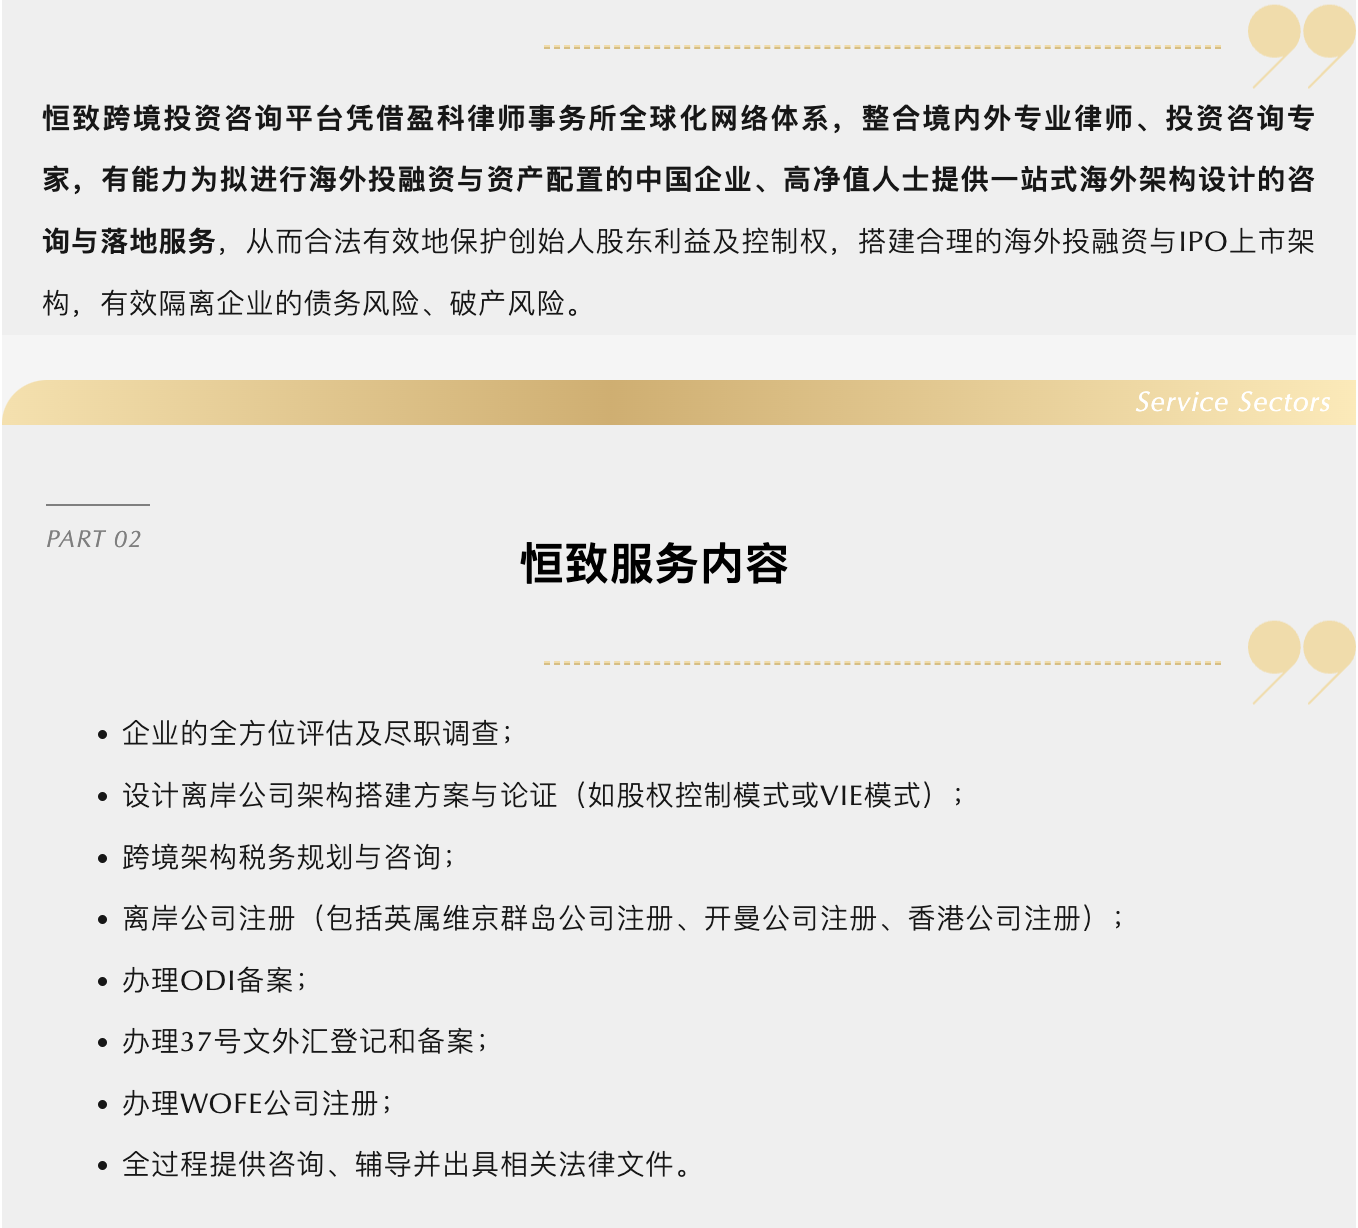The image size is (1358, 1228).
Task: Toggle the dashed divider under 恒致服务内容 heading
Action: click(x=880, y=662)
